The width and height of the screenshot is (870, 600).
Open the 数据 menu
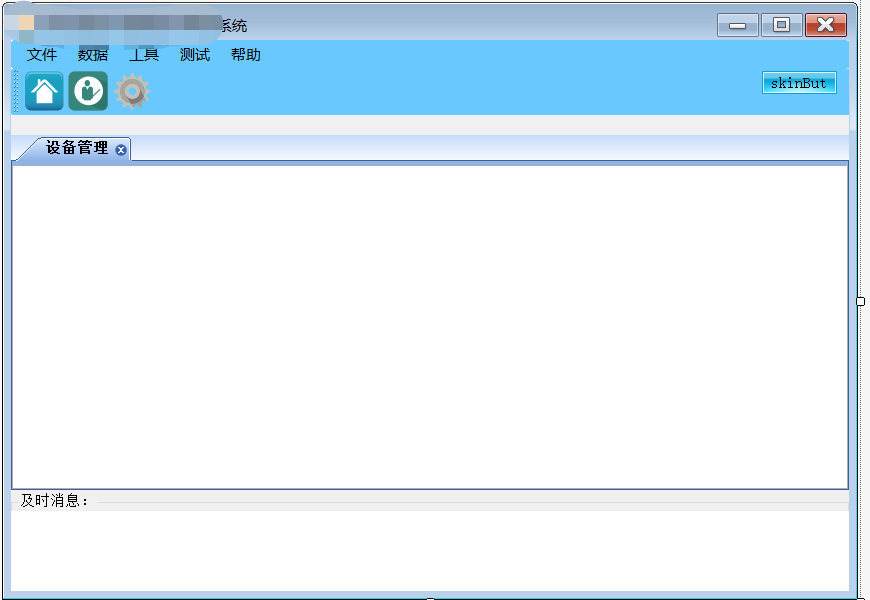pos(93,55)
